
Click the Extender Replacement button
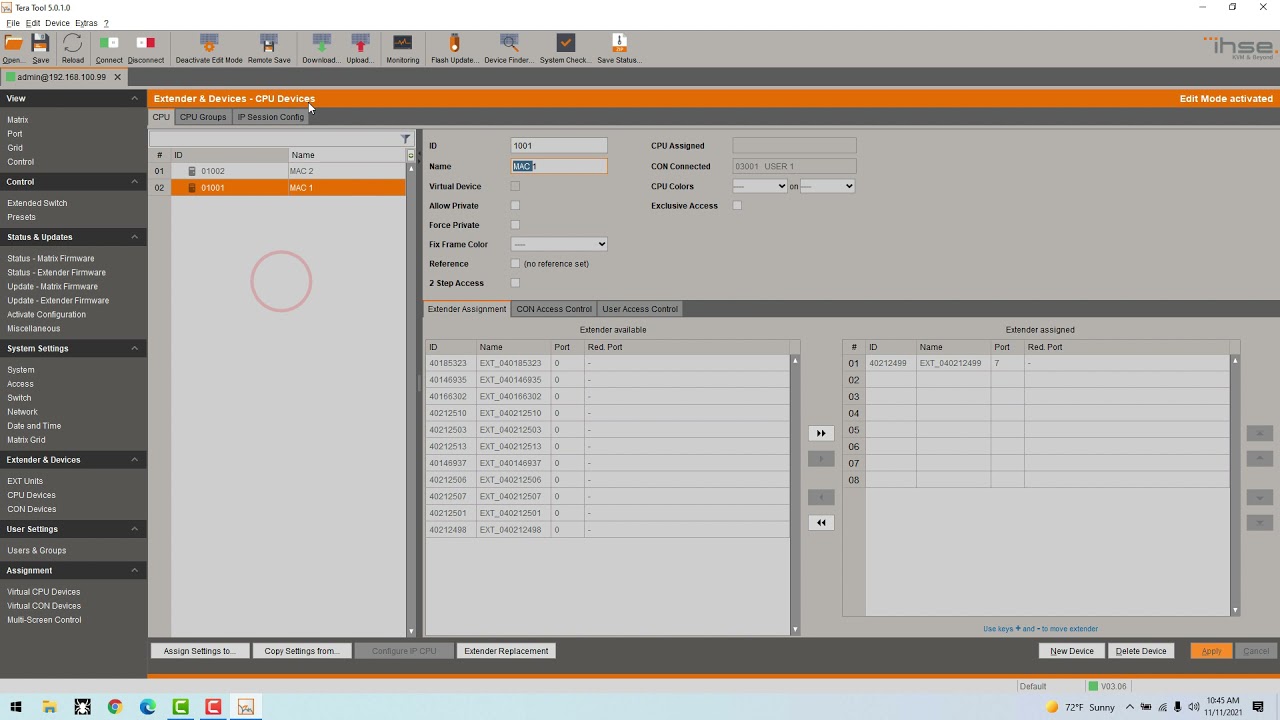tap(506, 651)
